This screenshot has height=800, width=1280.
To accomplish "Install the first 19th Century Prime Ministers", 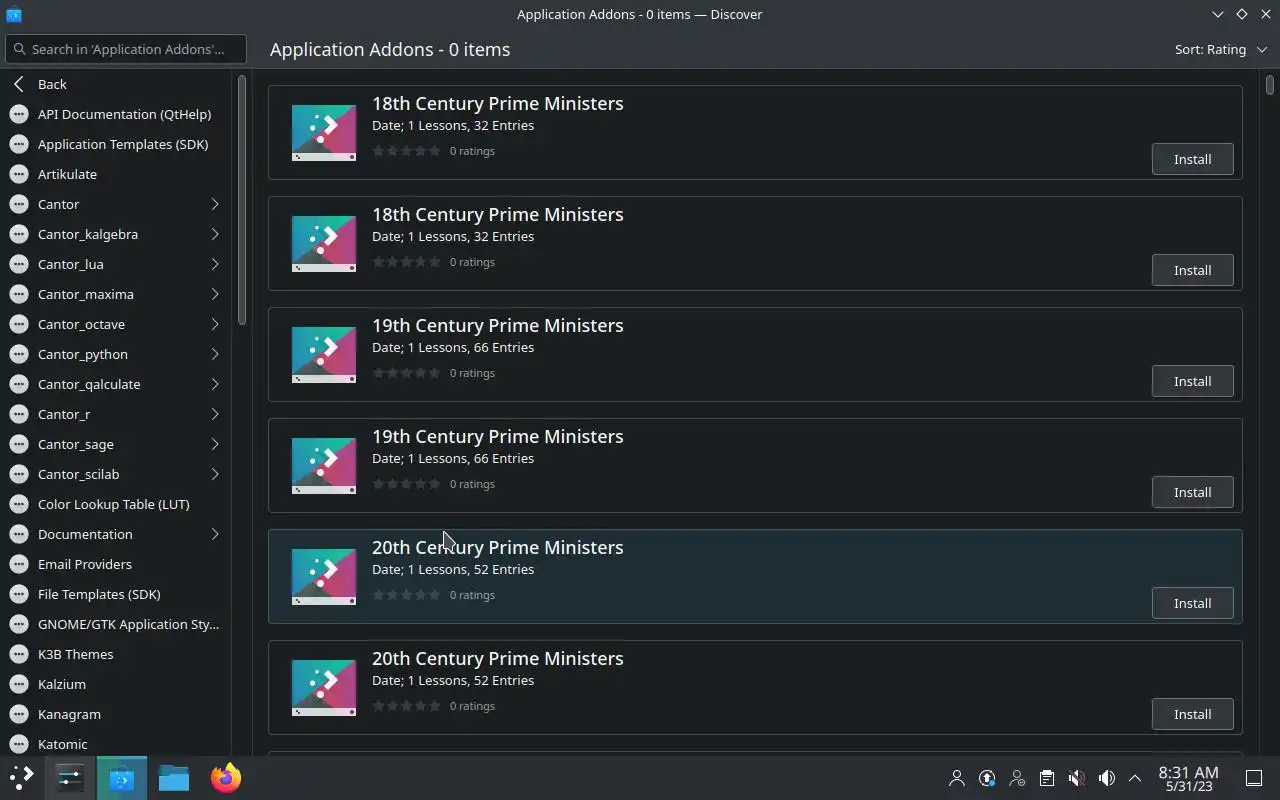I will pyautogui.click(x=1192, y=381).
